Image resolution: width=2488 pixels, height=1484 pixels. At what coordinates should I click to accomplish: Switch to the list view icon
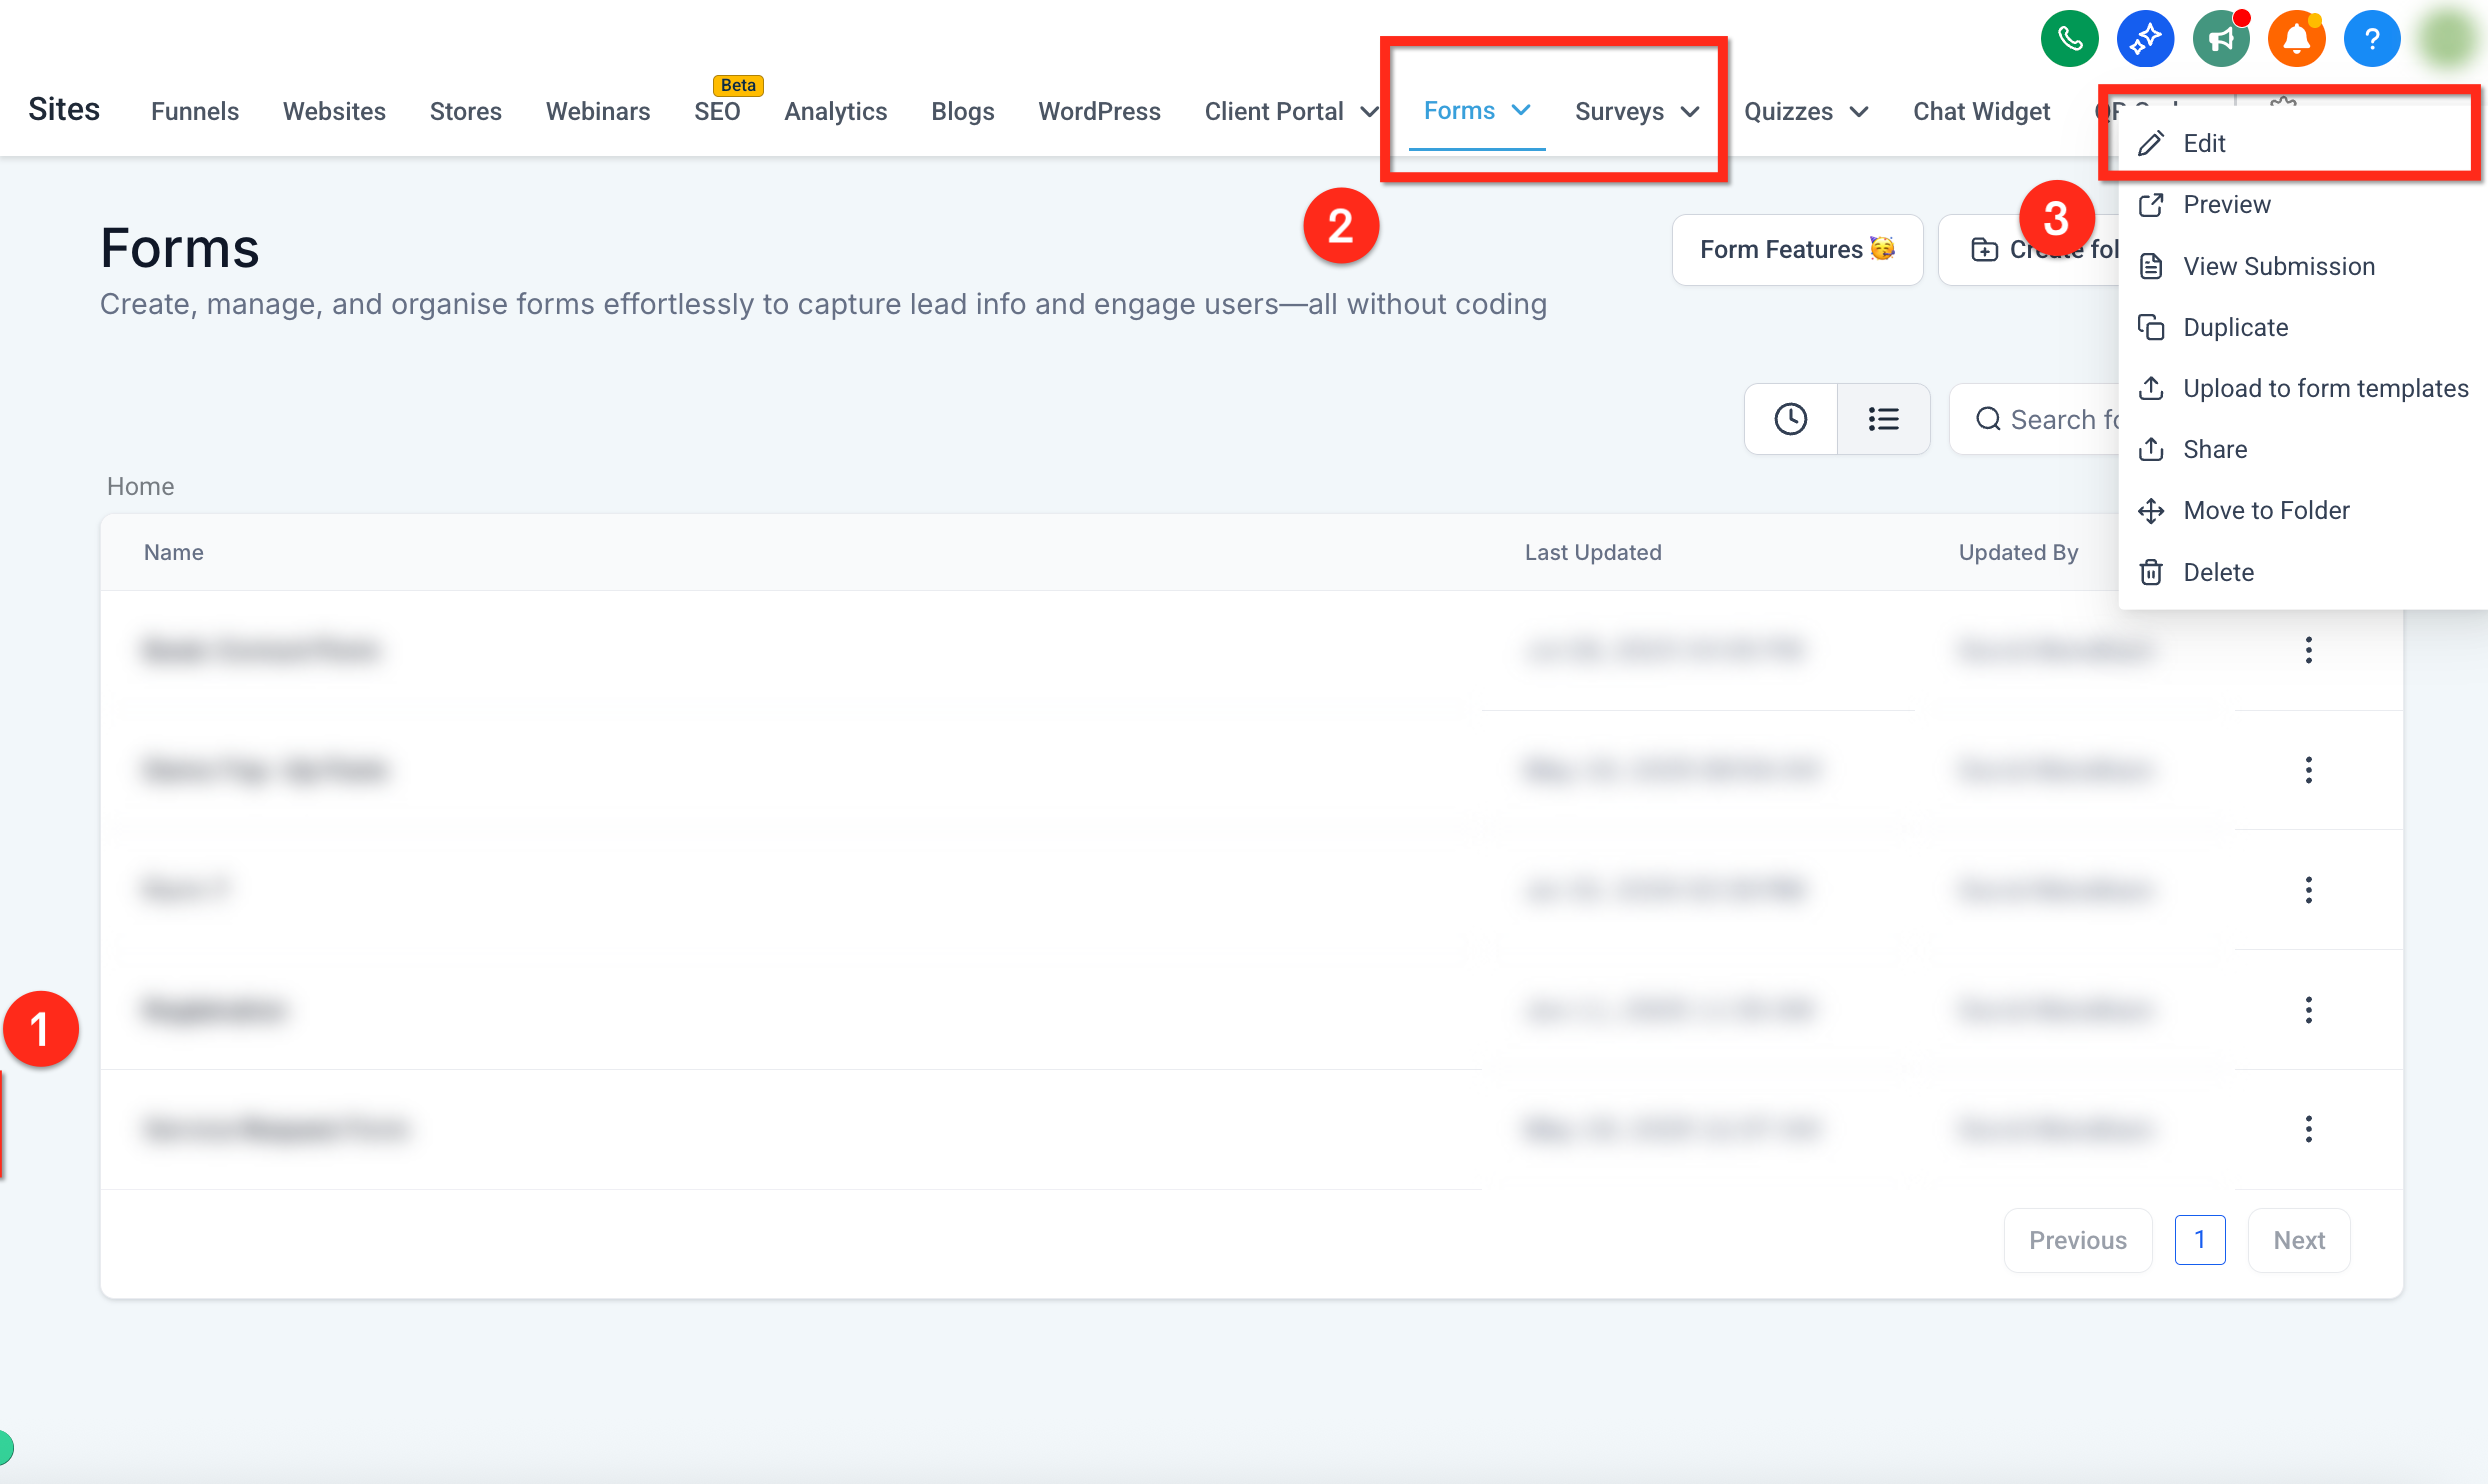tap(1883, 419)
